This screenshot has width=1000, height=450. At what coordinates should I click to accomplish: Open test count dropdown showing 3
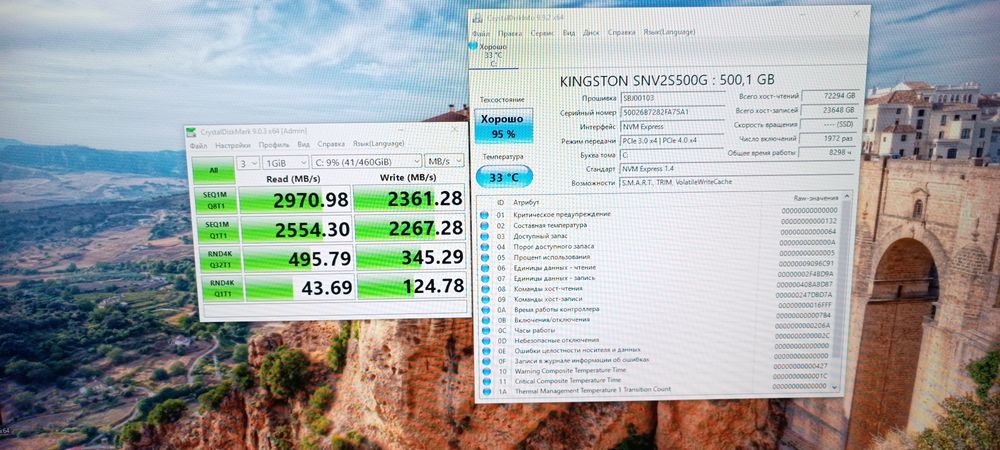point(247,163)
